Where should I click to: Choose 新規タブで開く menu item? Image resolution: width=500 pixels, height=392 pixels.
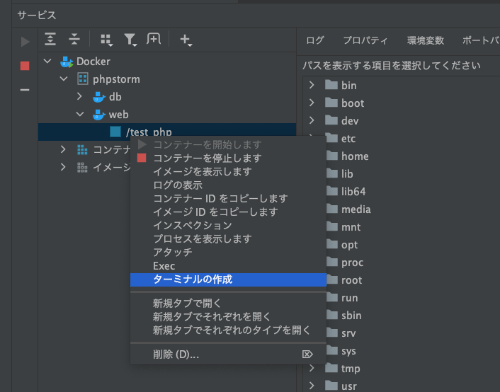coord(228,303)
